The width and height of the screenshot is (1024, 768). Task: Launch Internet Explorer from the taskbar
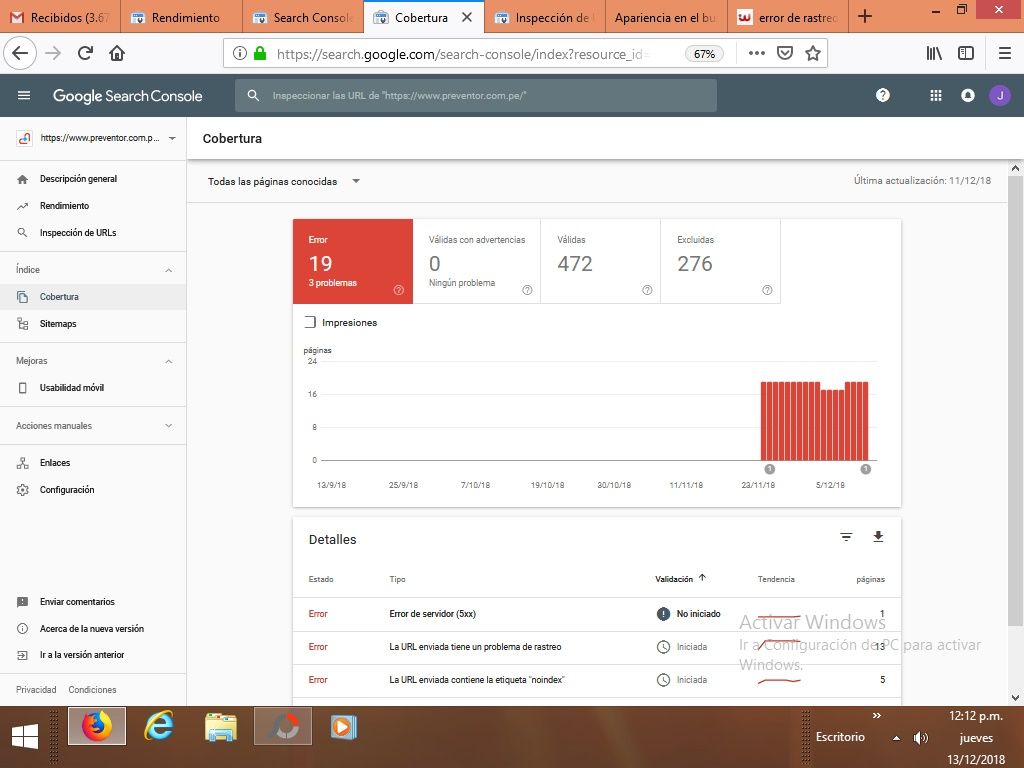point(159,726)
